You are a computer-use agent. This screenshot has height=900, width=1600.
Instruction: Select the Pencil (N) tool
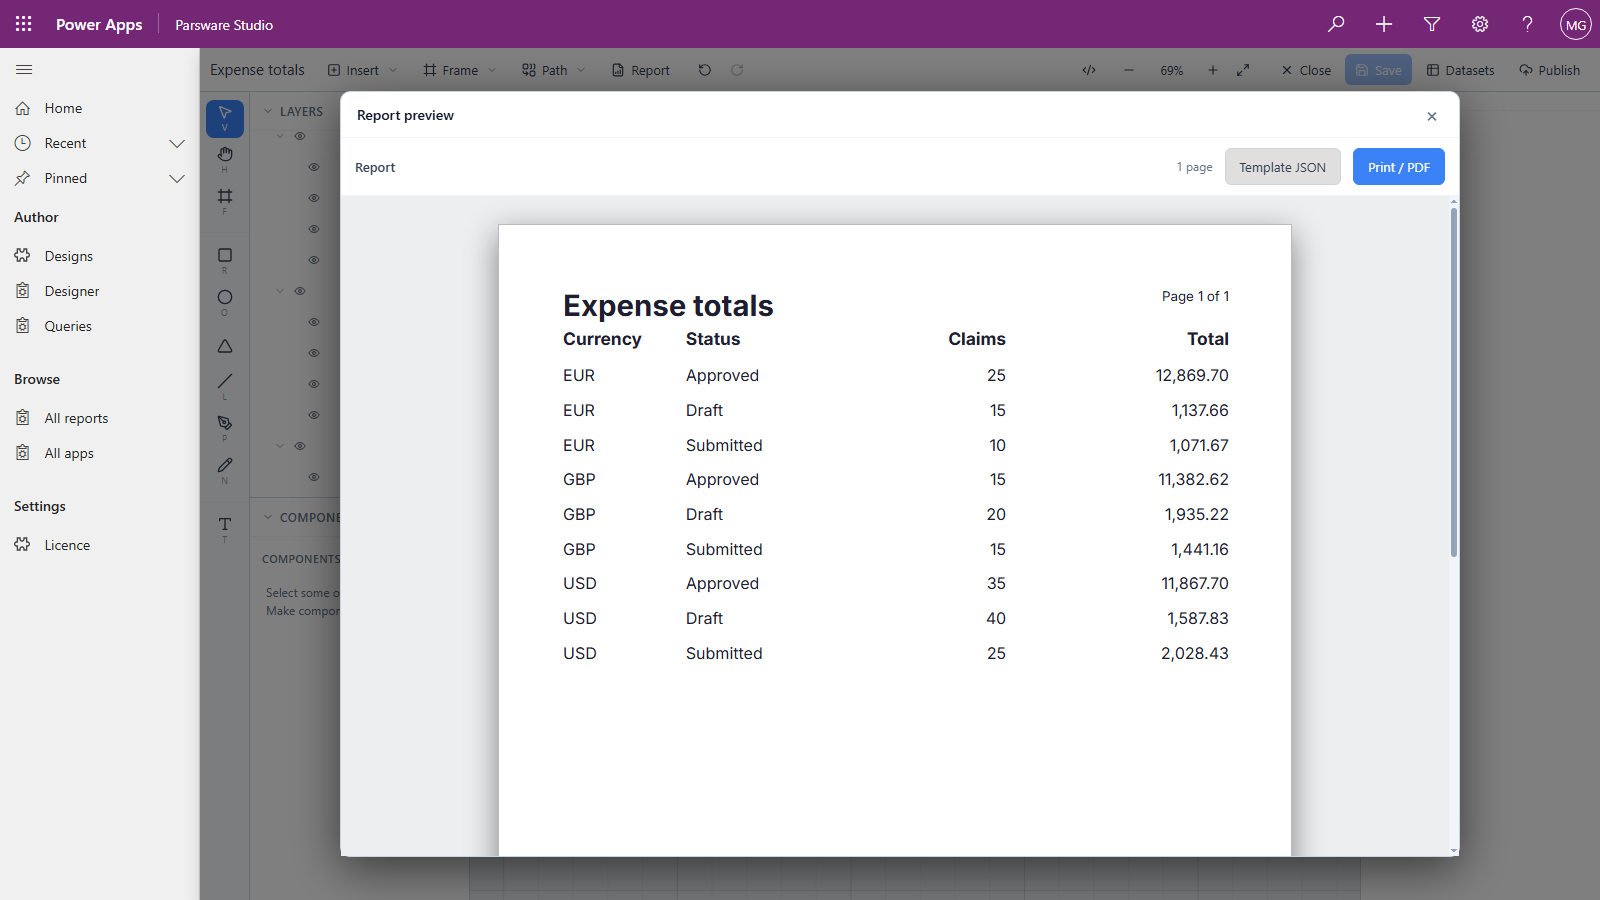tap(225, 469)
